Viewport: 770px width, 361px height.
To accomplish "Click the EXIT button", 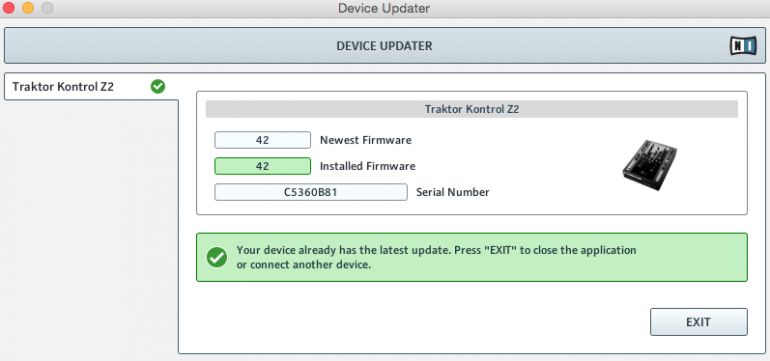I will click(x=699, y=322).
